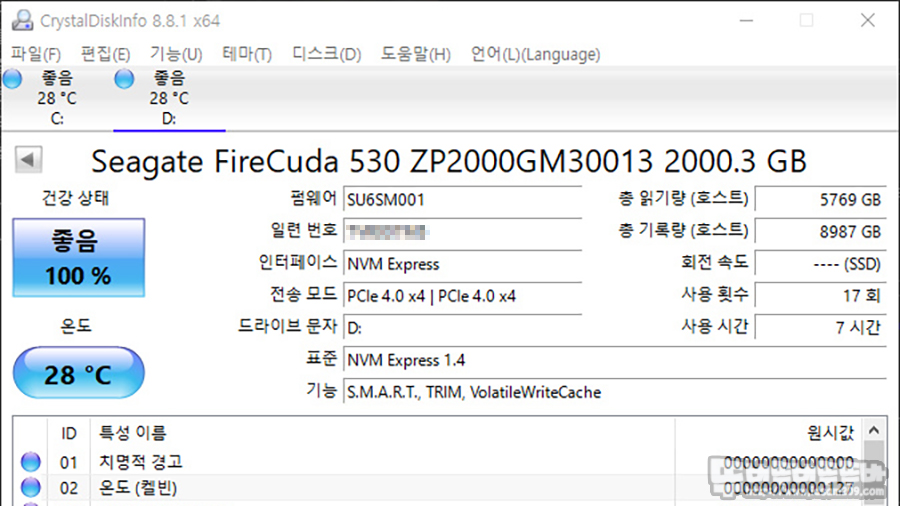Click the blue status circle for drive C:
The height and width of the screenshot is (506, 900).
click(x=12, y=79)
